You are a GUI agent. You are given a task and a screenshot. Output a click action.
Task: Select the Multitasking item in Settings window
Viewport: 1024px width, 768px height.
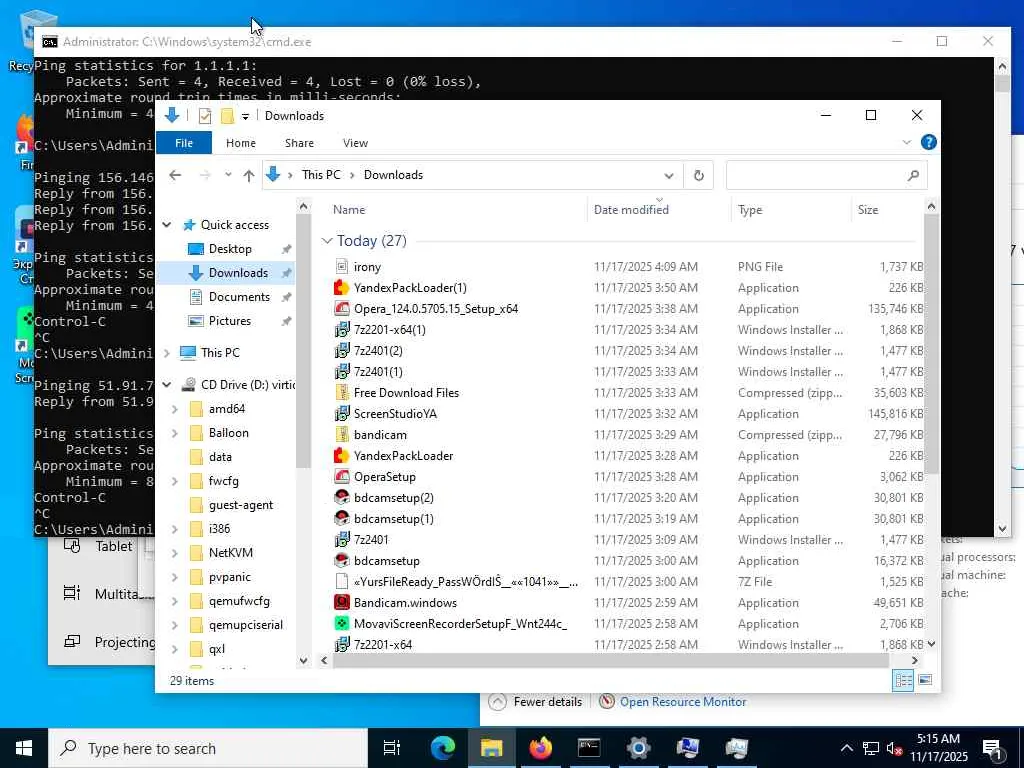(104, 594)
